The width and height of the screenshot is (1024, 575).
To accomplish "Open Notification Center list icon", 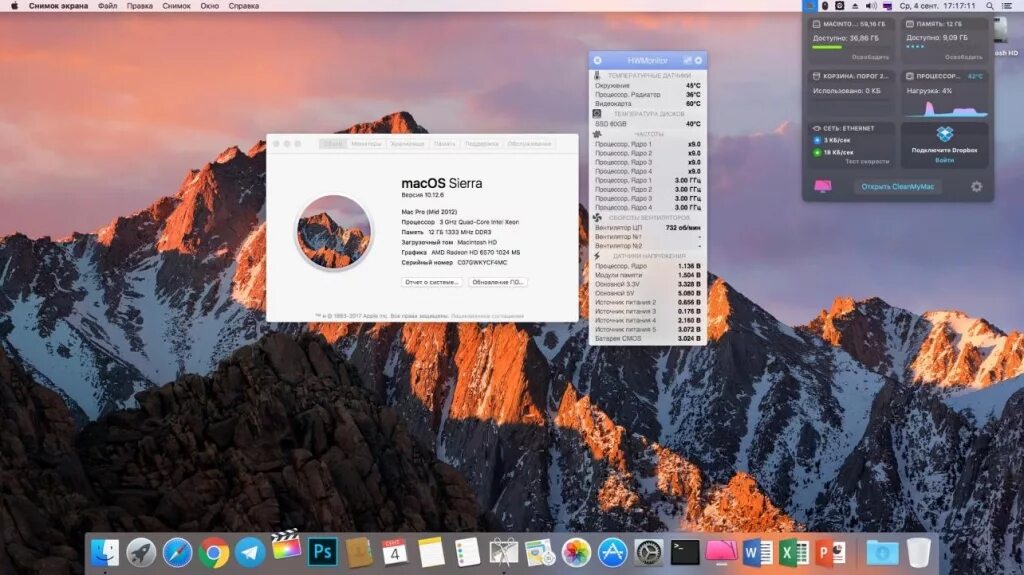I will (x=1007, y=6).
